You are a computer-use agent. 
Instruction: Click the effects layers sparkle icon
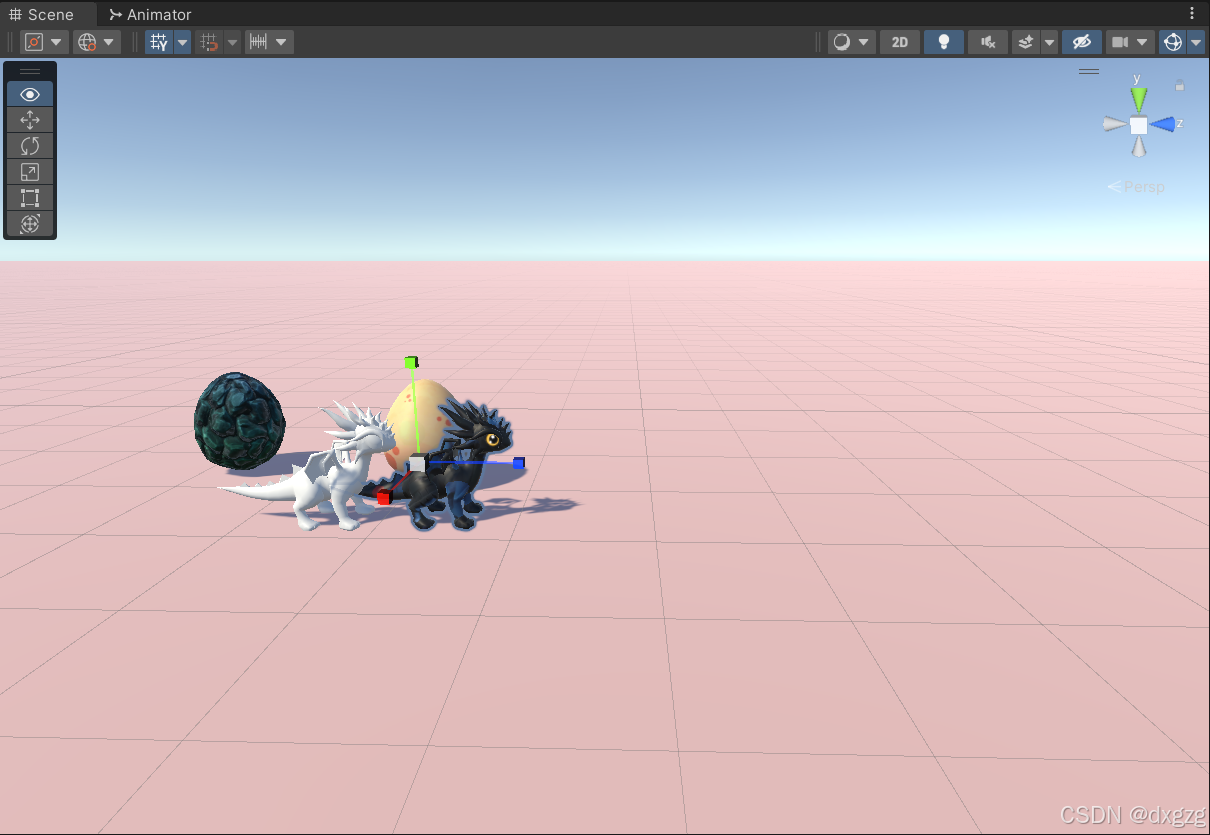(x=1025, y=42)
